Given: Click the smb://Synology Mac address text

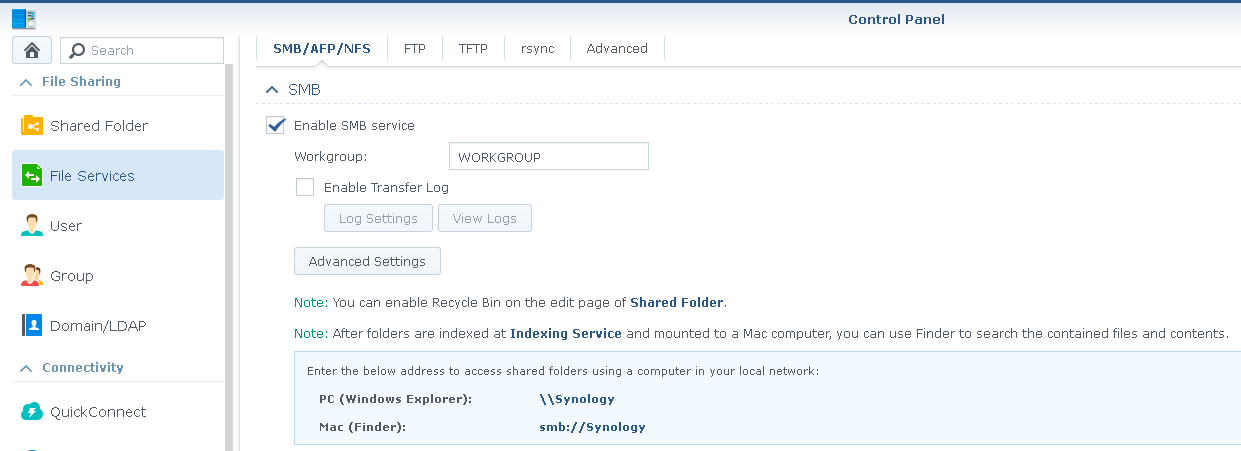Looking at the screenshot, I should pos(592,427).
